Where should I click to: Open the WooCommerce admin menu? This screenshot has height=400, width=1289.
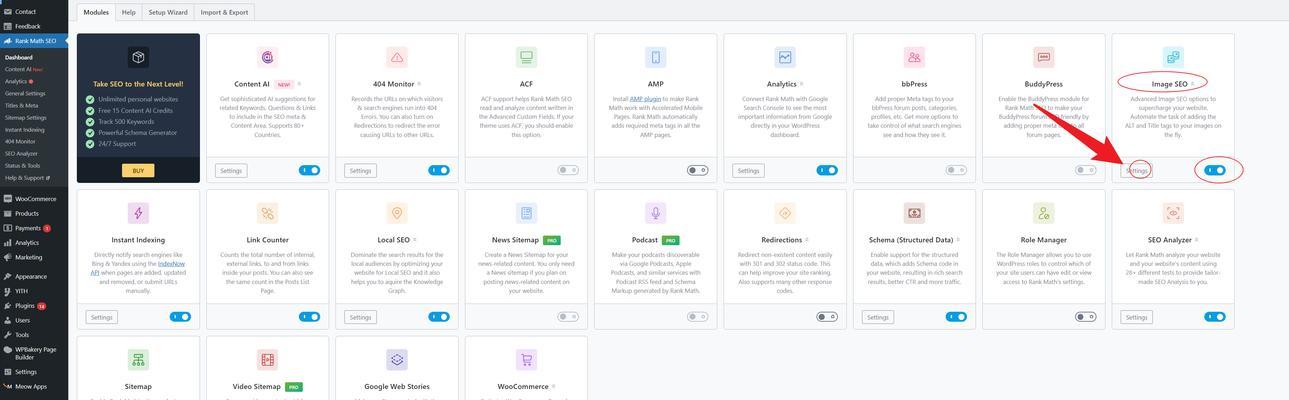tap(34, 199)
